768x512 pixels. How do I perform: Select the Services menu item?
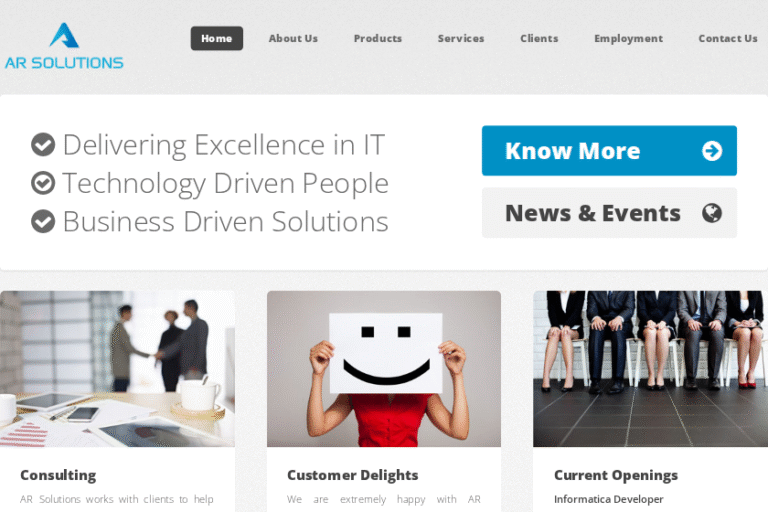coord(461,38)
